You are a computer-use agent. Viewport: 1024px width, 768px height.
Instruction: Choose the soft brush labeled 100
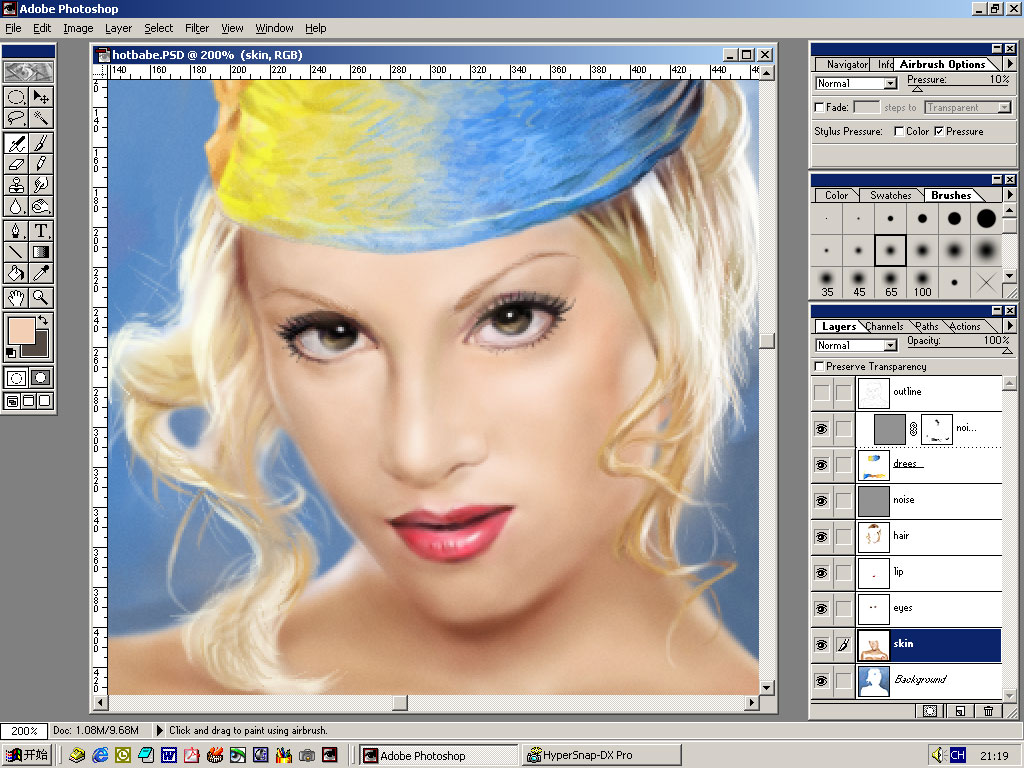[x=922, y=282]
